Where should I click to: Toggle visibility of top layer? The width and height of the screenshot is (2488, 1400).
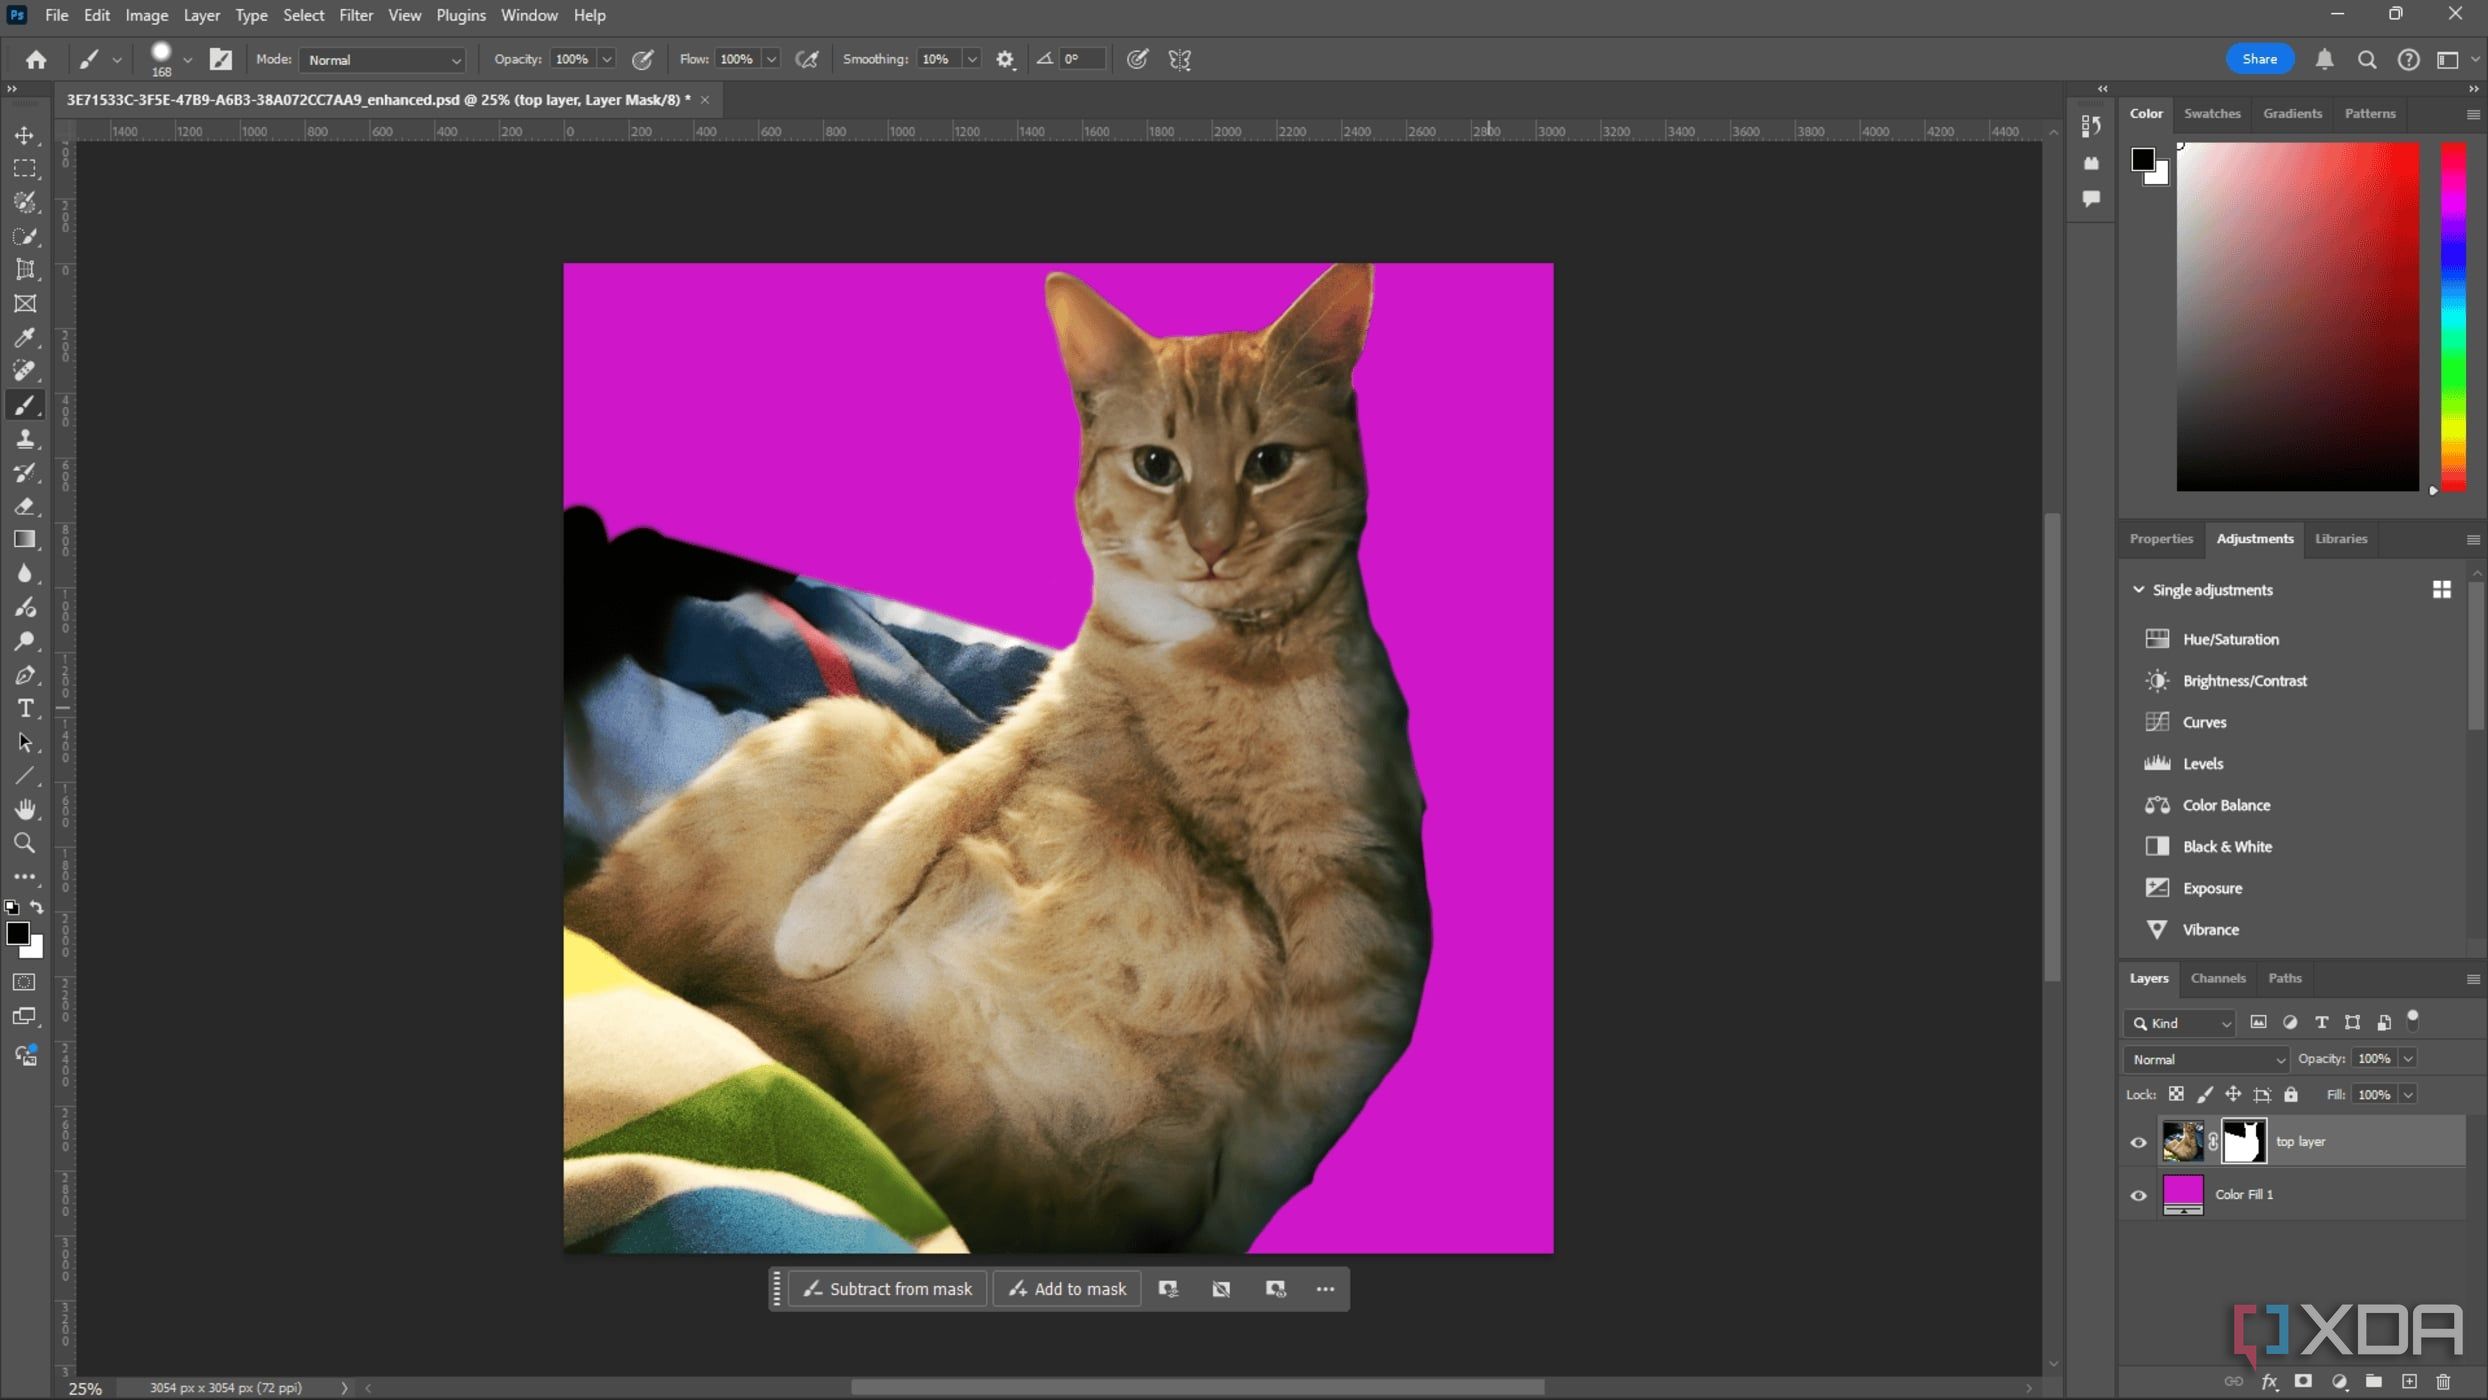tap(2138, 1140)
